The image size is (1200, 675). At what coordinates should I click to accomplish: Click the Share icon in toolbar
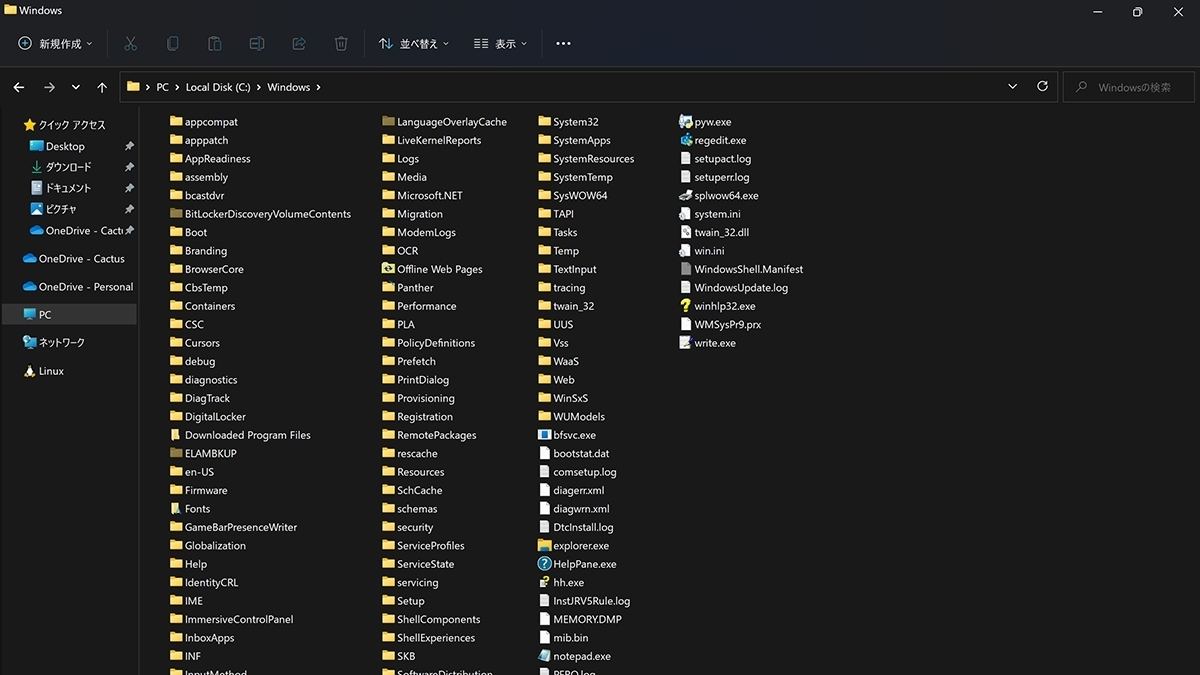(298, 44)
